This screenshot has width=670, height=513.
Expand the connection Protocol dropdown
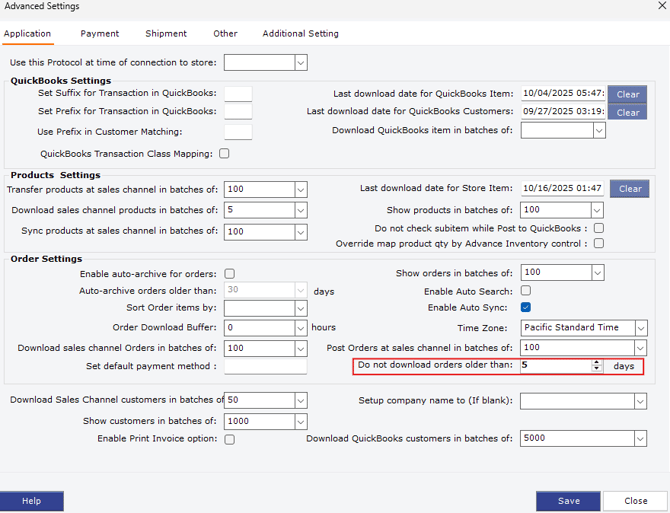pos(301,63)
